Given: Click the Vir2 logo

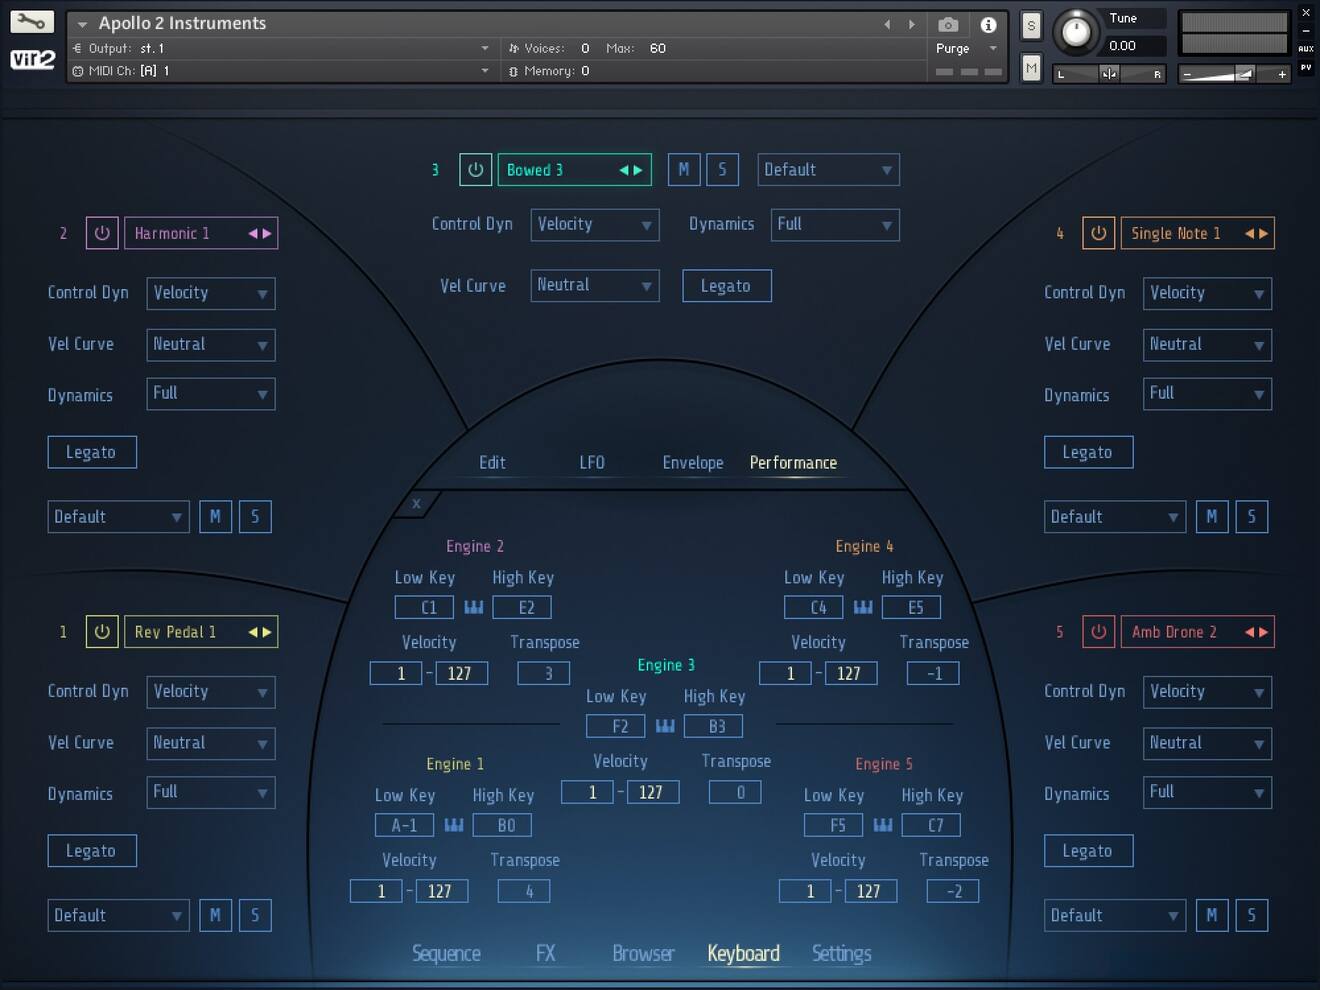Looking at the screenshot, I should point(32,60).
